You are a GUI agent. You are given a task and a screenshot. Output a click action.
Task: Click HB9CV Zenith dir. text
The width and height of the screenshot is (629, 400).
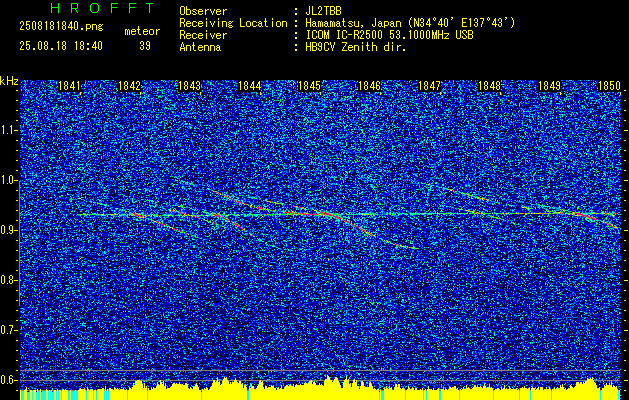[x=356, y=47]
